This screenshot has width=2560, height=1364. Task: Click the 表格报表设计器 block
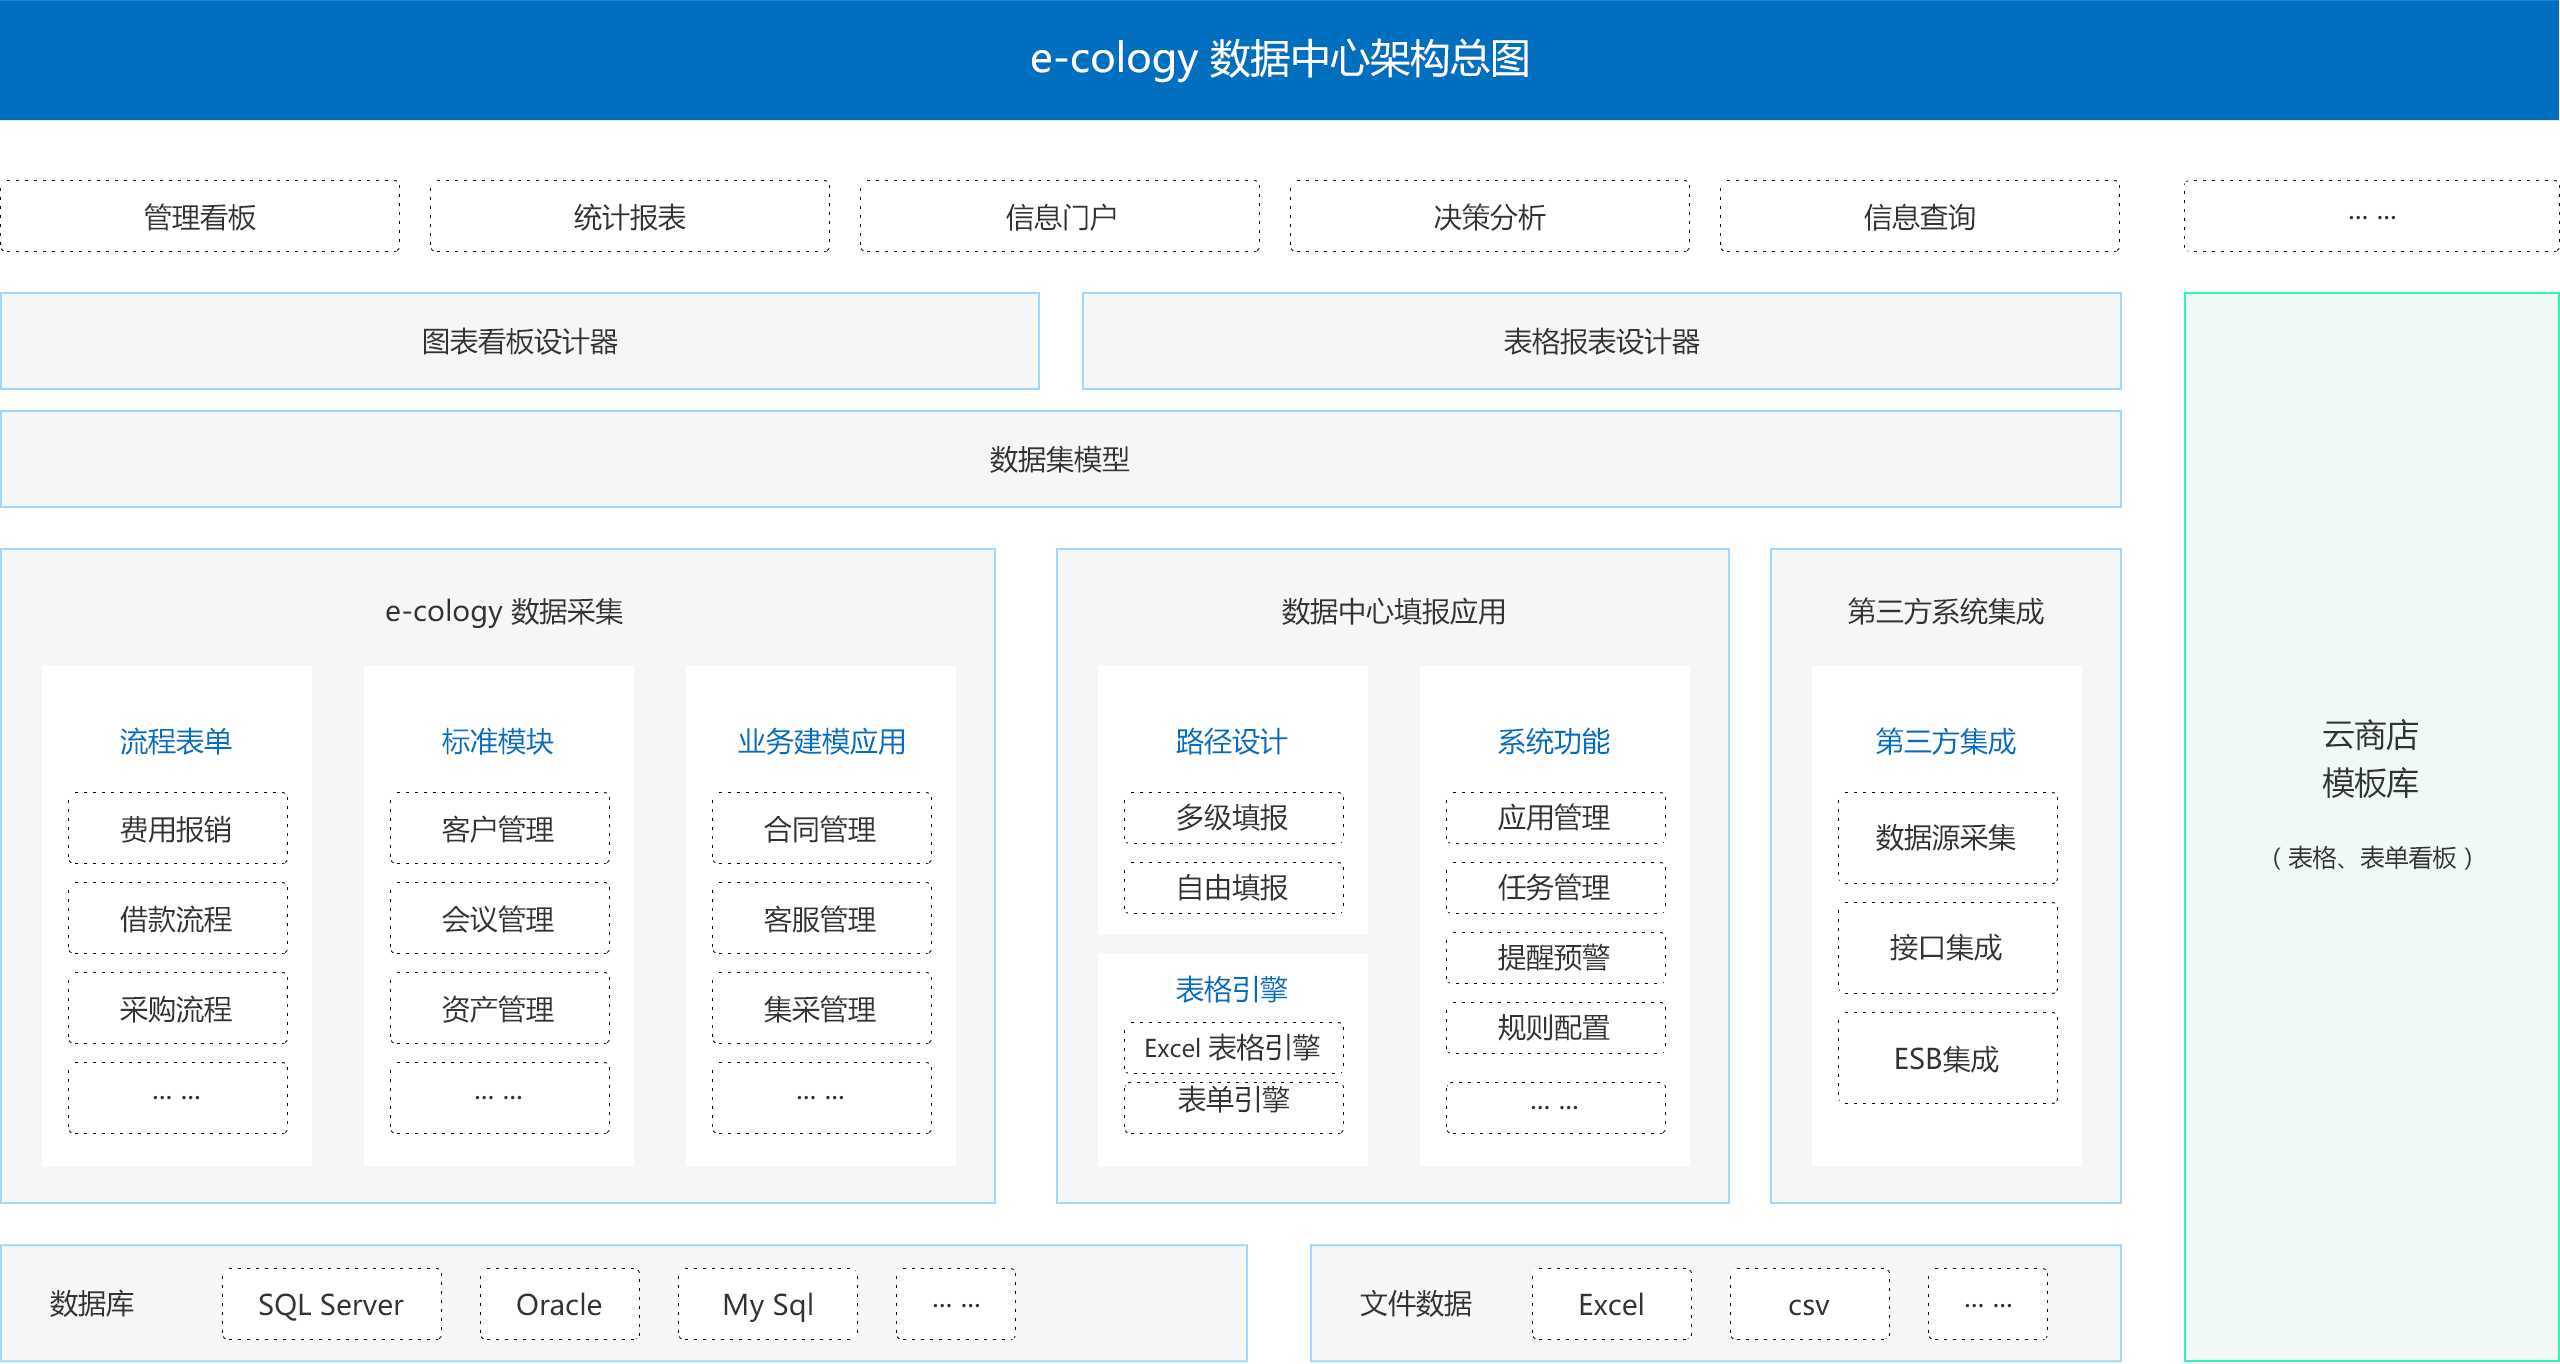pyautogui.click(x=1601, y=341)
